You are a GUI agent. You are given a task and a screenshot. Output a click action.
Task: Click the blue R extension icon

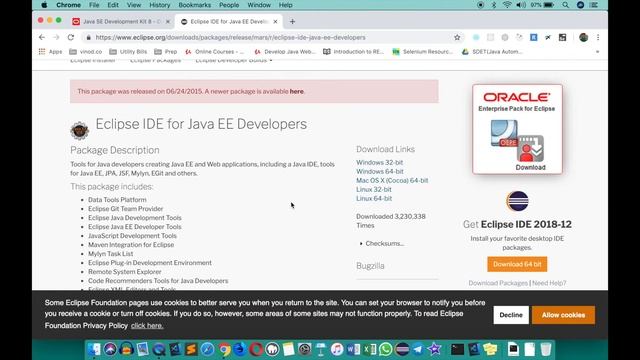(533, 38)
